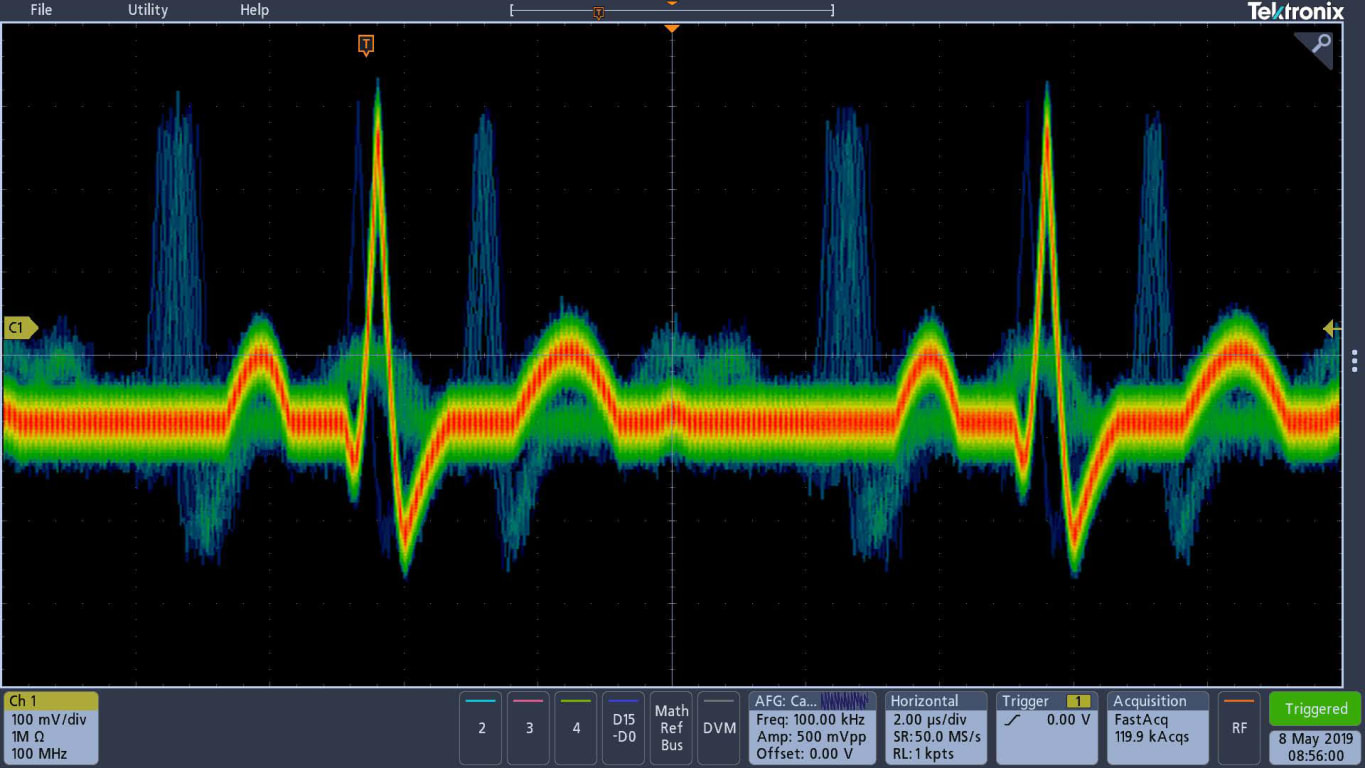Open the Horizontal settings badge
The image size is (1365, 768).
coord(936,728)
